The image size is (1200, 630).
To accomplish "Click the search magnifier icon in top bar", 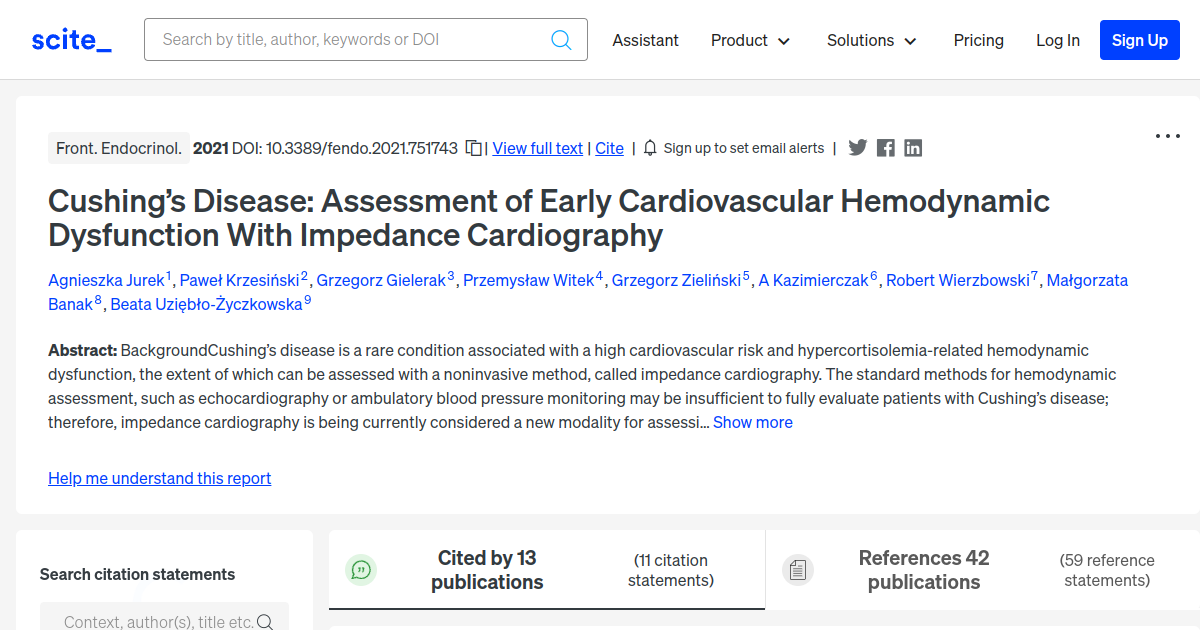I will tap(561, 40).
